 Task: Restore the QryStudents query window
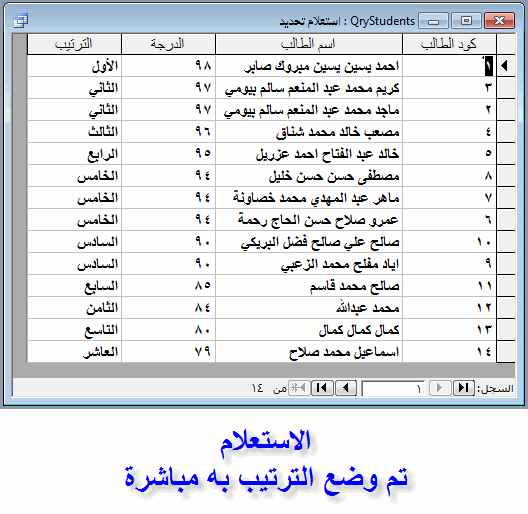tap(466, 21)
